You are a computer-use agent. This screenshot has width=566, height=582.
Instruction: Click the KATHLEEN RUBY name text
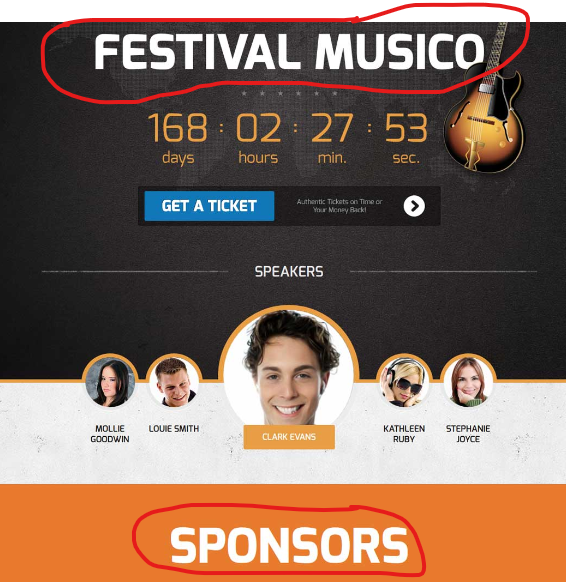tap(404, 434)
